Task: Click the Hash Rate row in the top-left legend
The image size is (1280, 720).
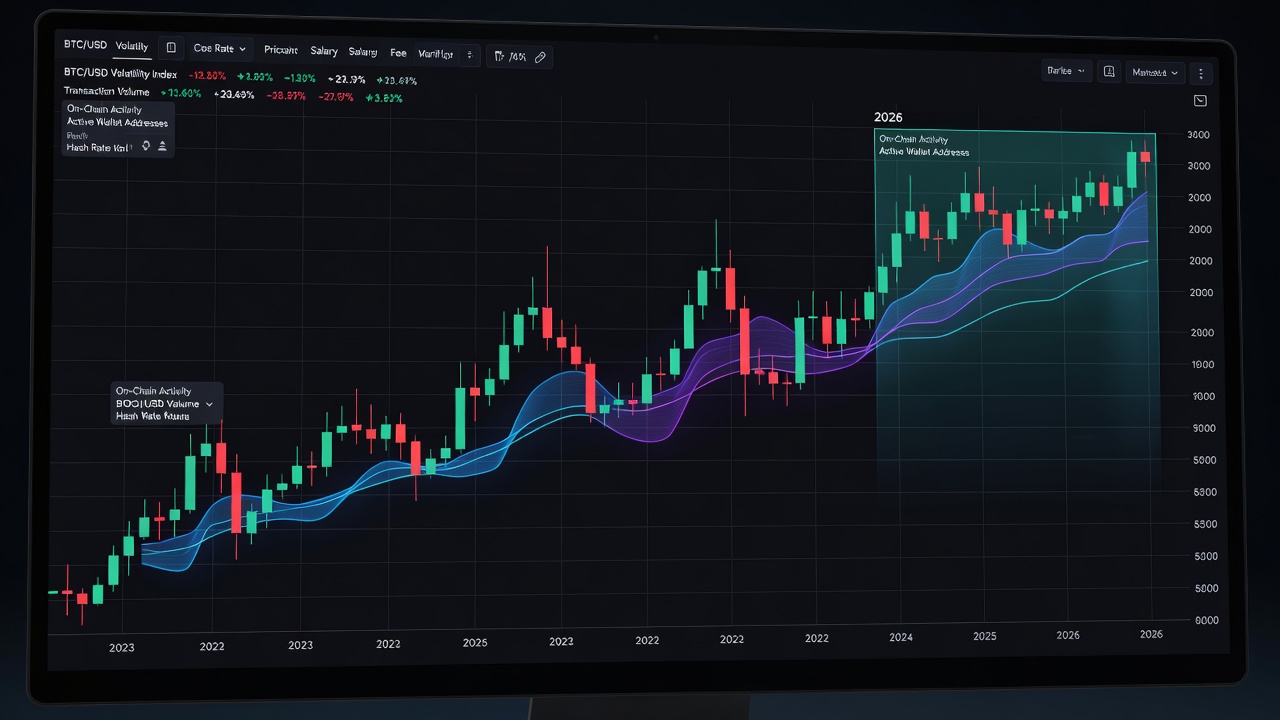Action: 98,147
